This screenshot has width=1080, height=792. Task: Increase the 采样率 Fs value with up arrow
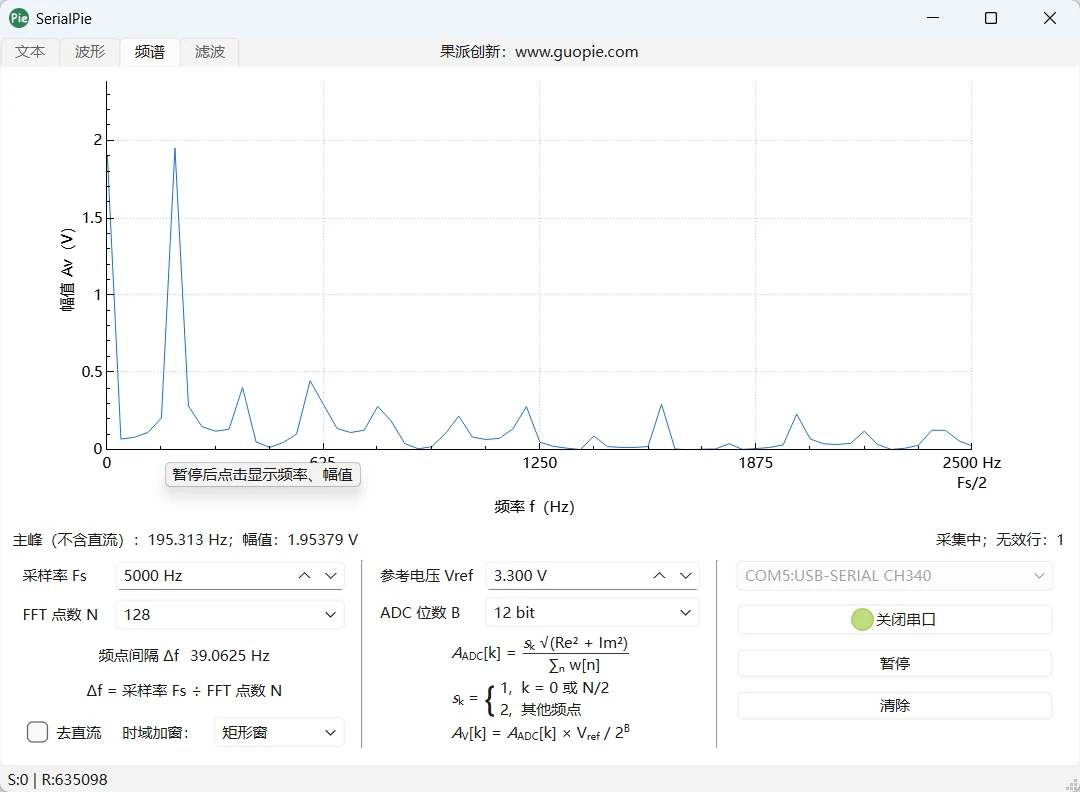304,576
